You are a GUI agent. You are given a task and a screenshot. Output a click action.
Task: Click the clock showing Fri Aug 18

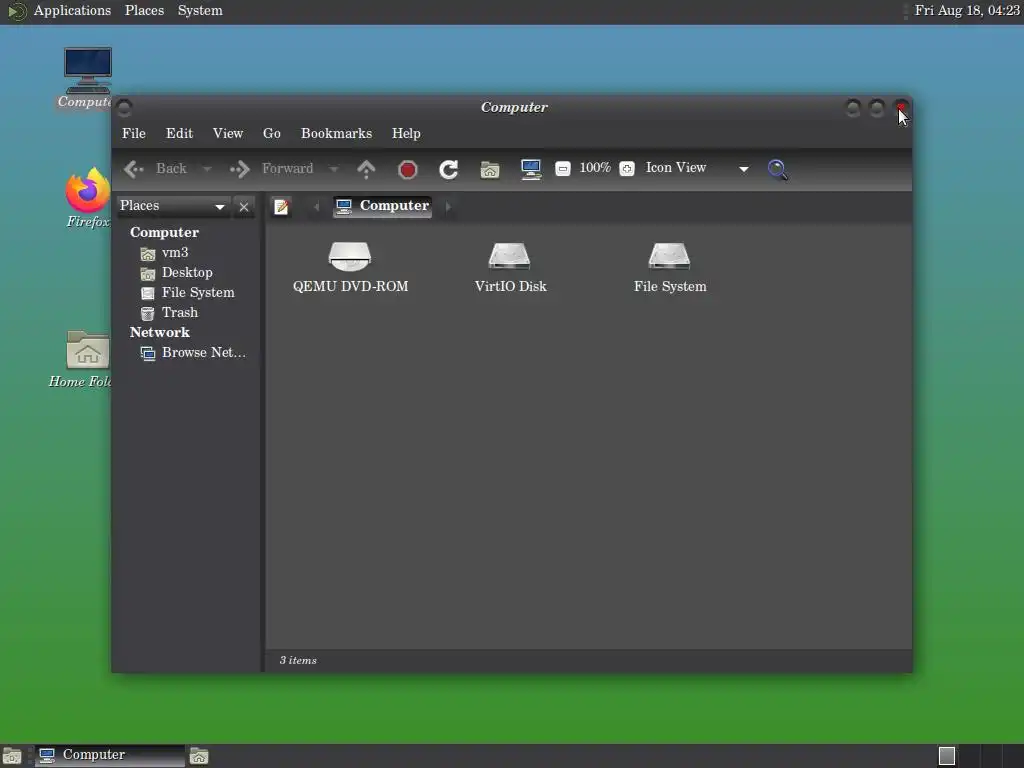click(x=967, y=10)
